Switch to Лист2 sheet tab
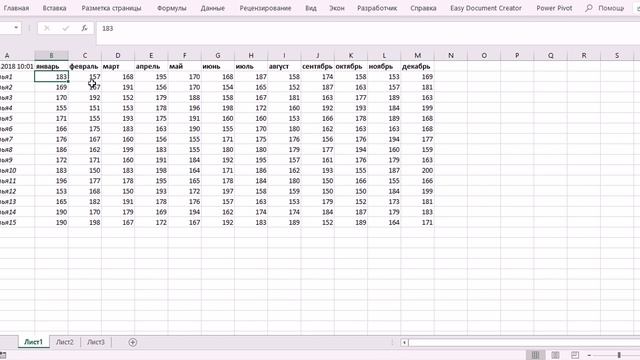 [x=65, y=342]
